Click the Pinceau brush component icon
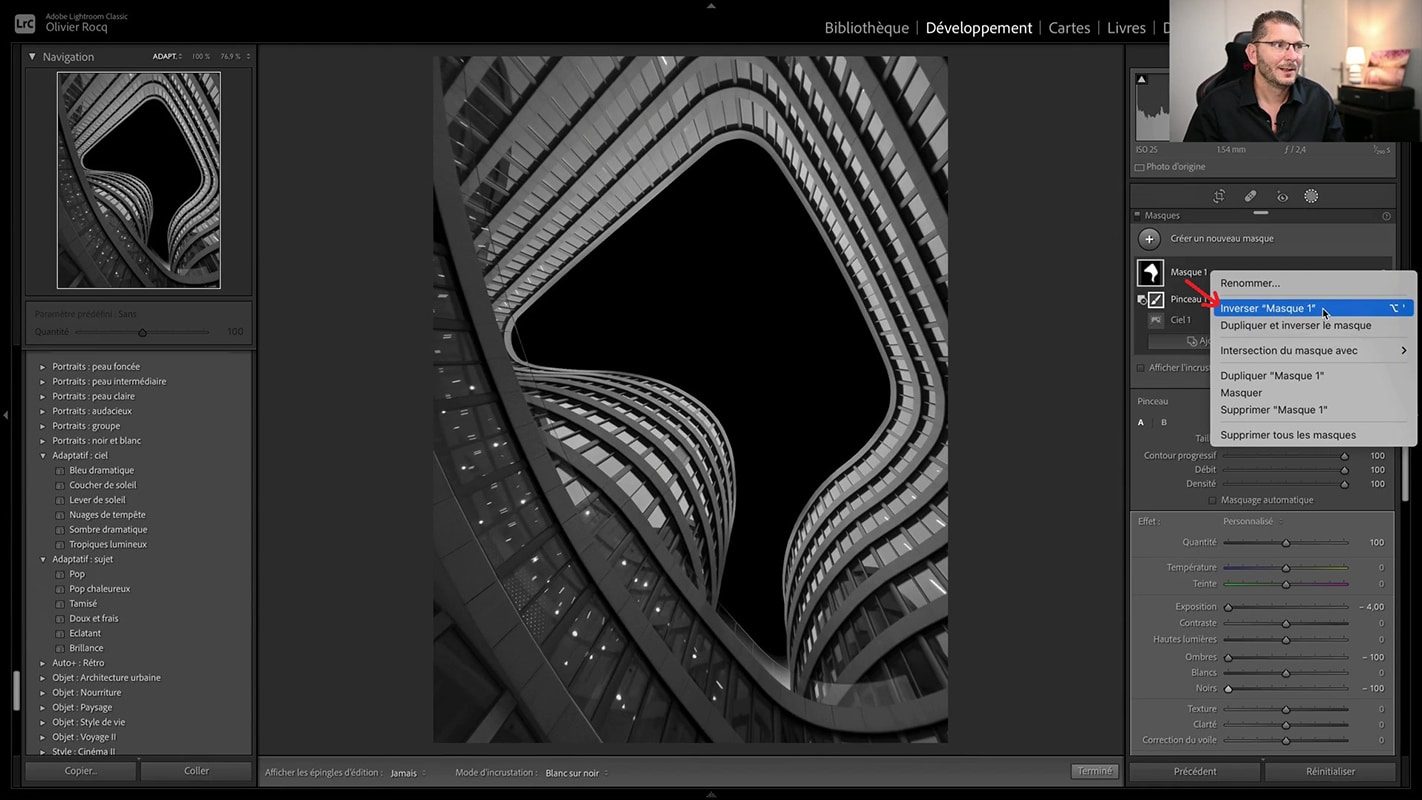 [1156, 299]
